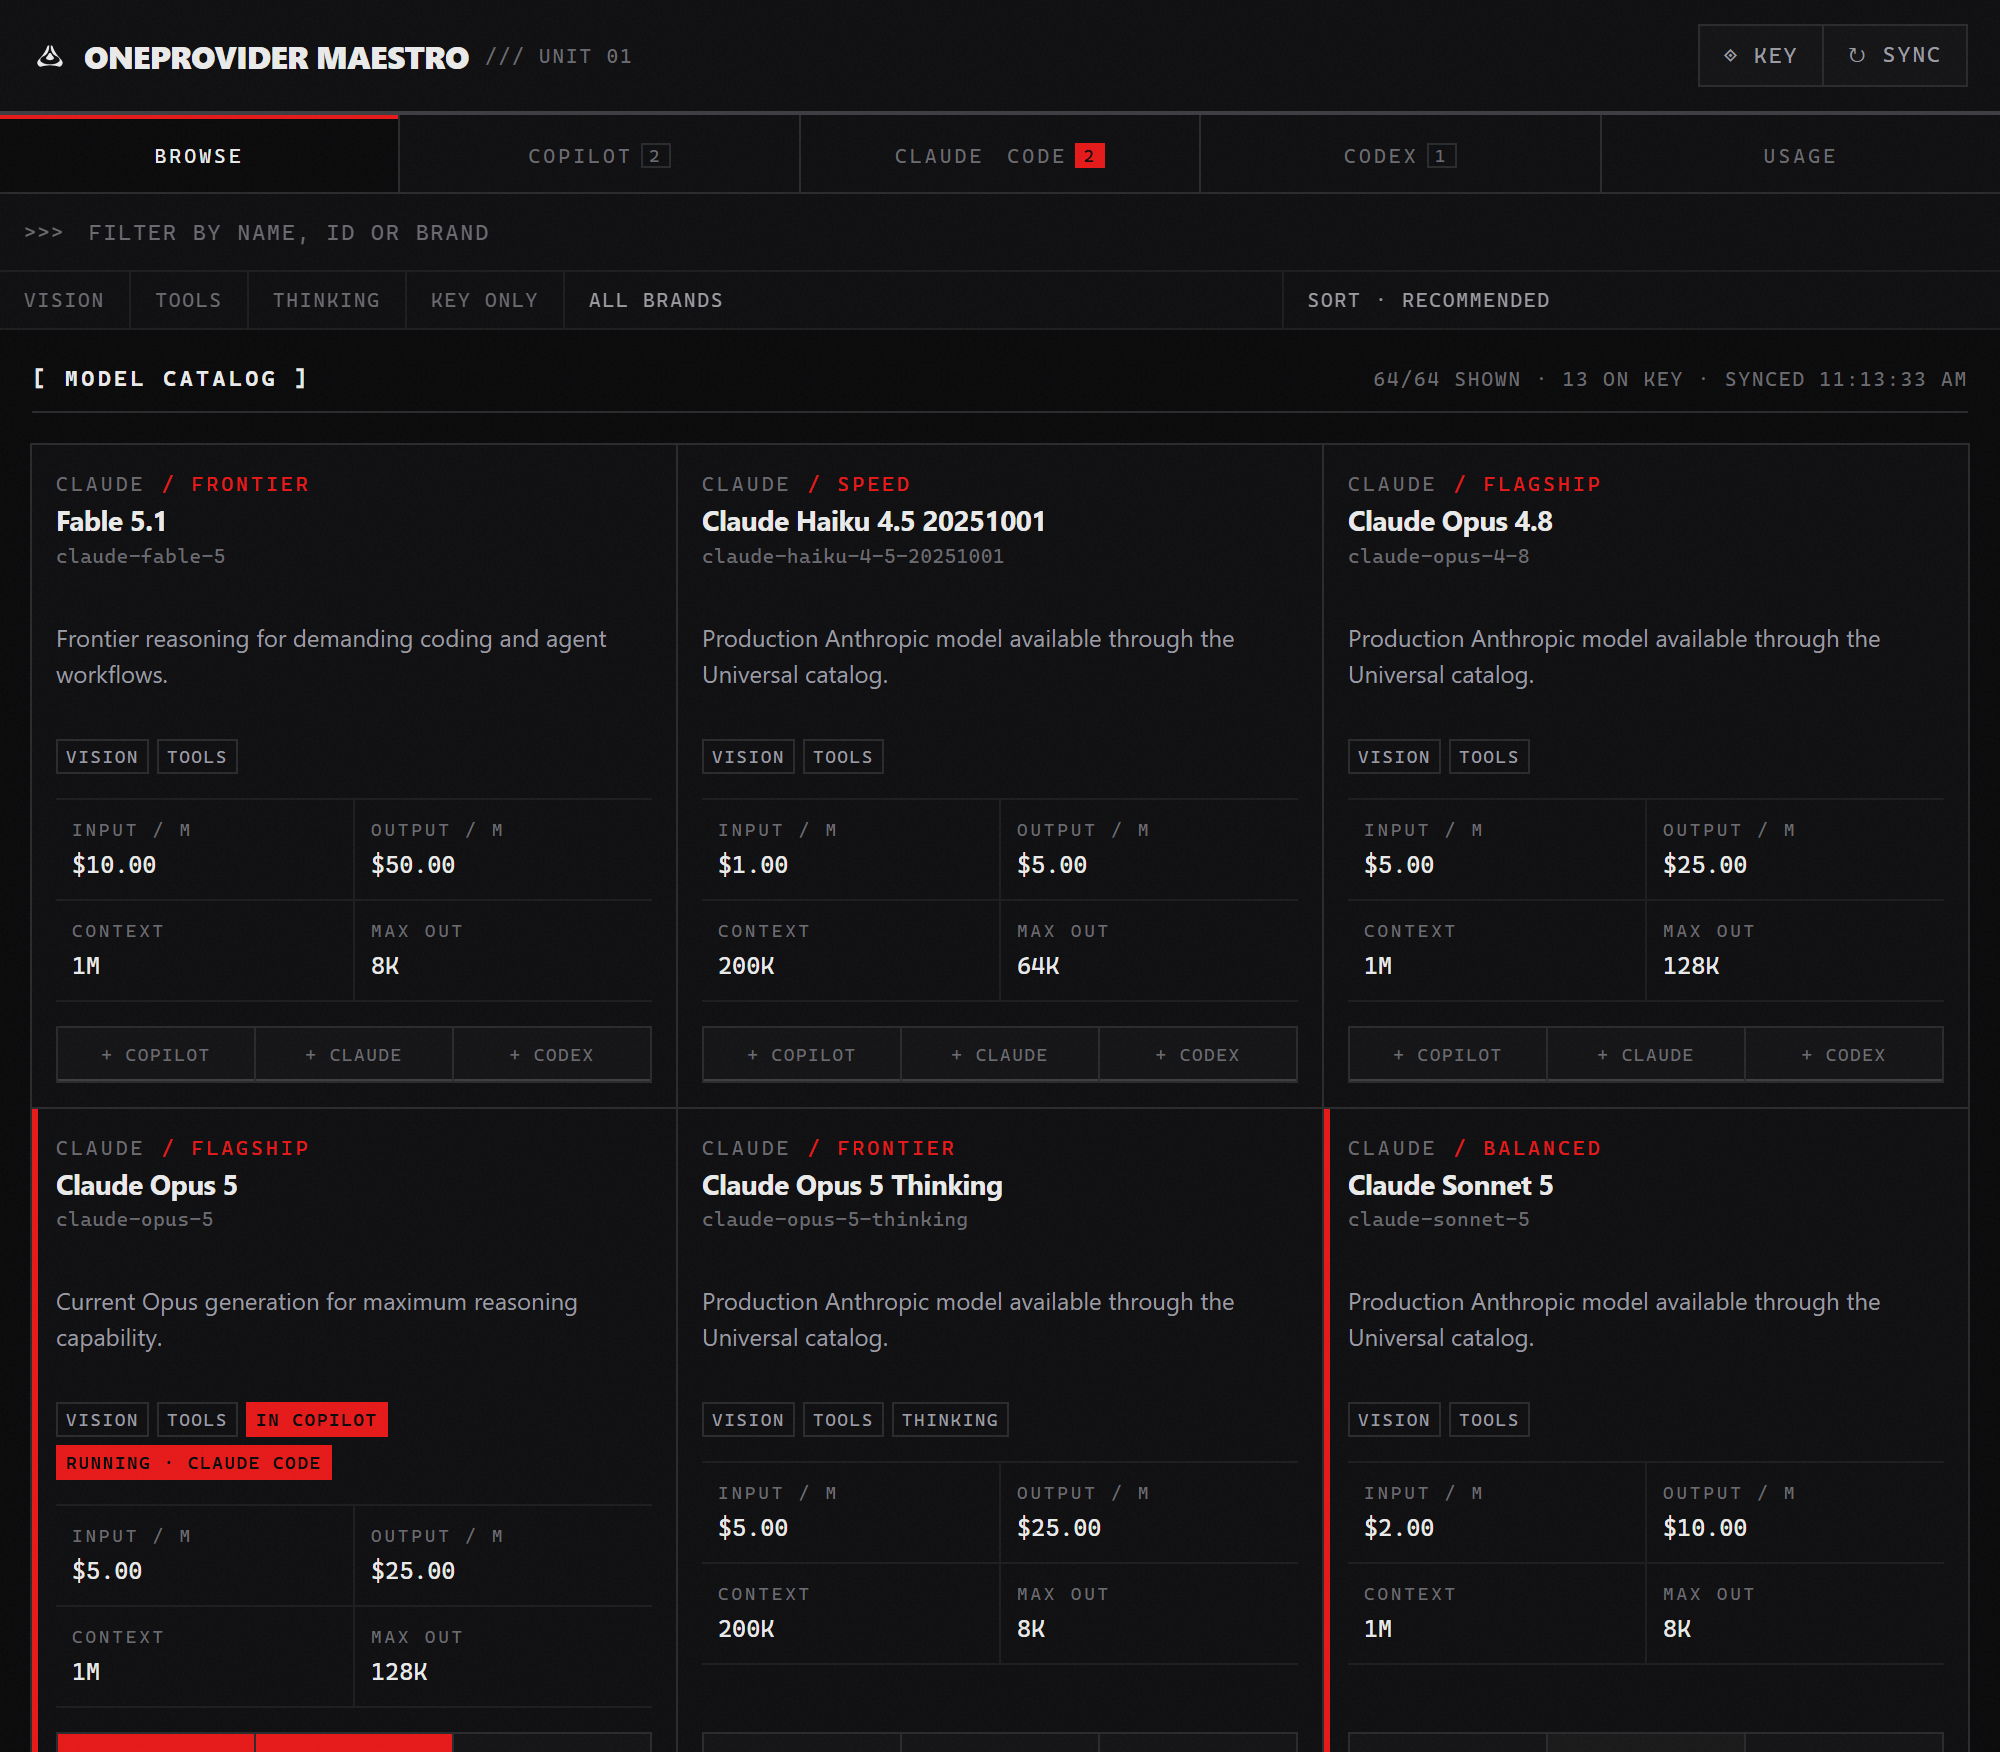Add Fable 5.1 to Claude
Viewport: 2000px width, 1752px height.
click(354, 1055)
